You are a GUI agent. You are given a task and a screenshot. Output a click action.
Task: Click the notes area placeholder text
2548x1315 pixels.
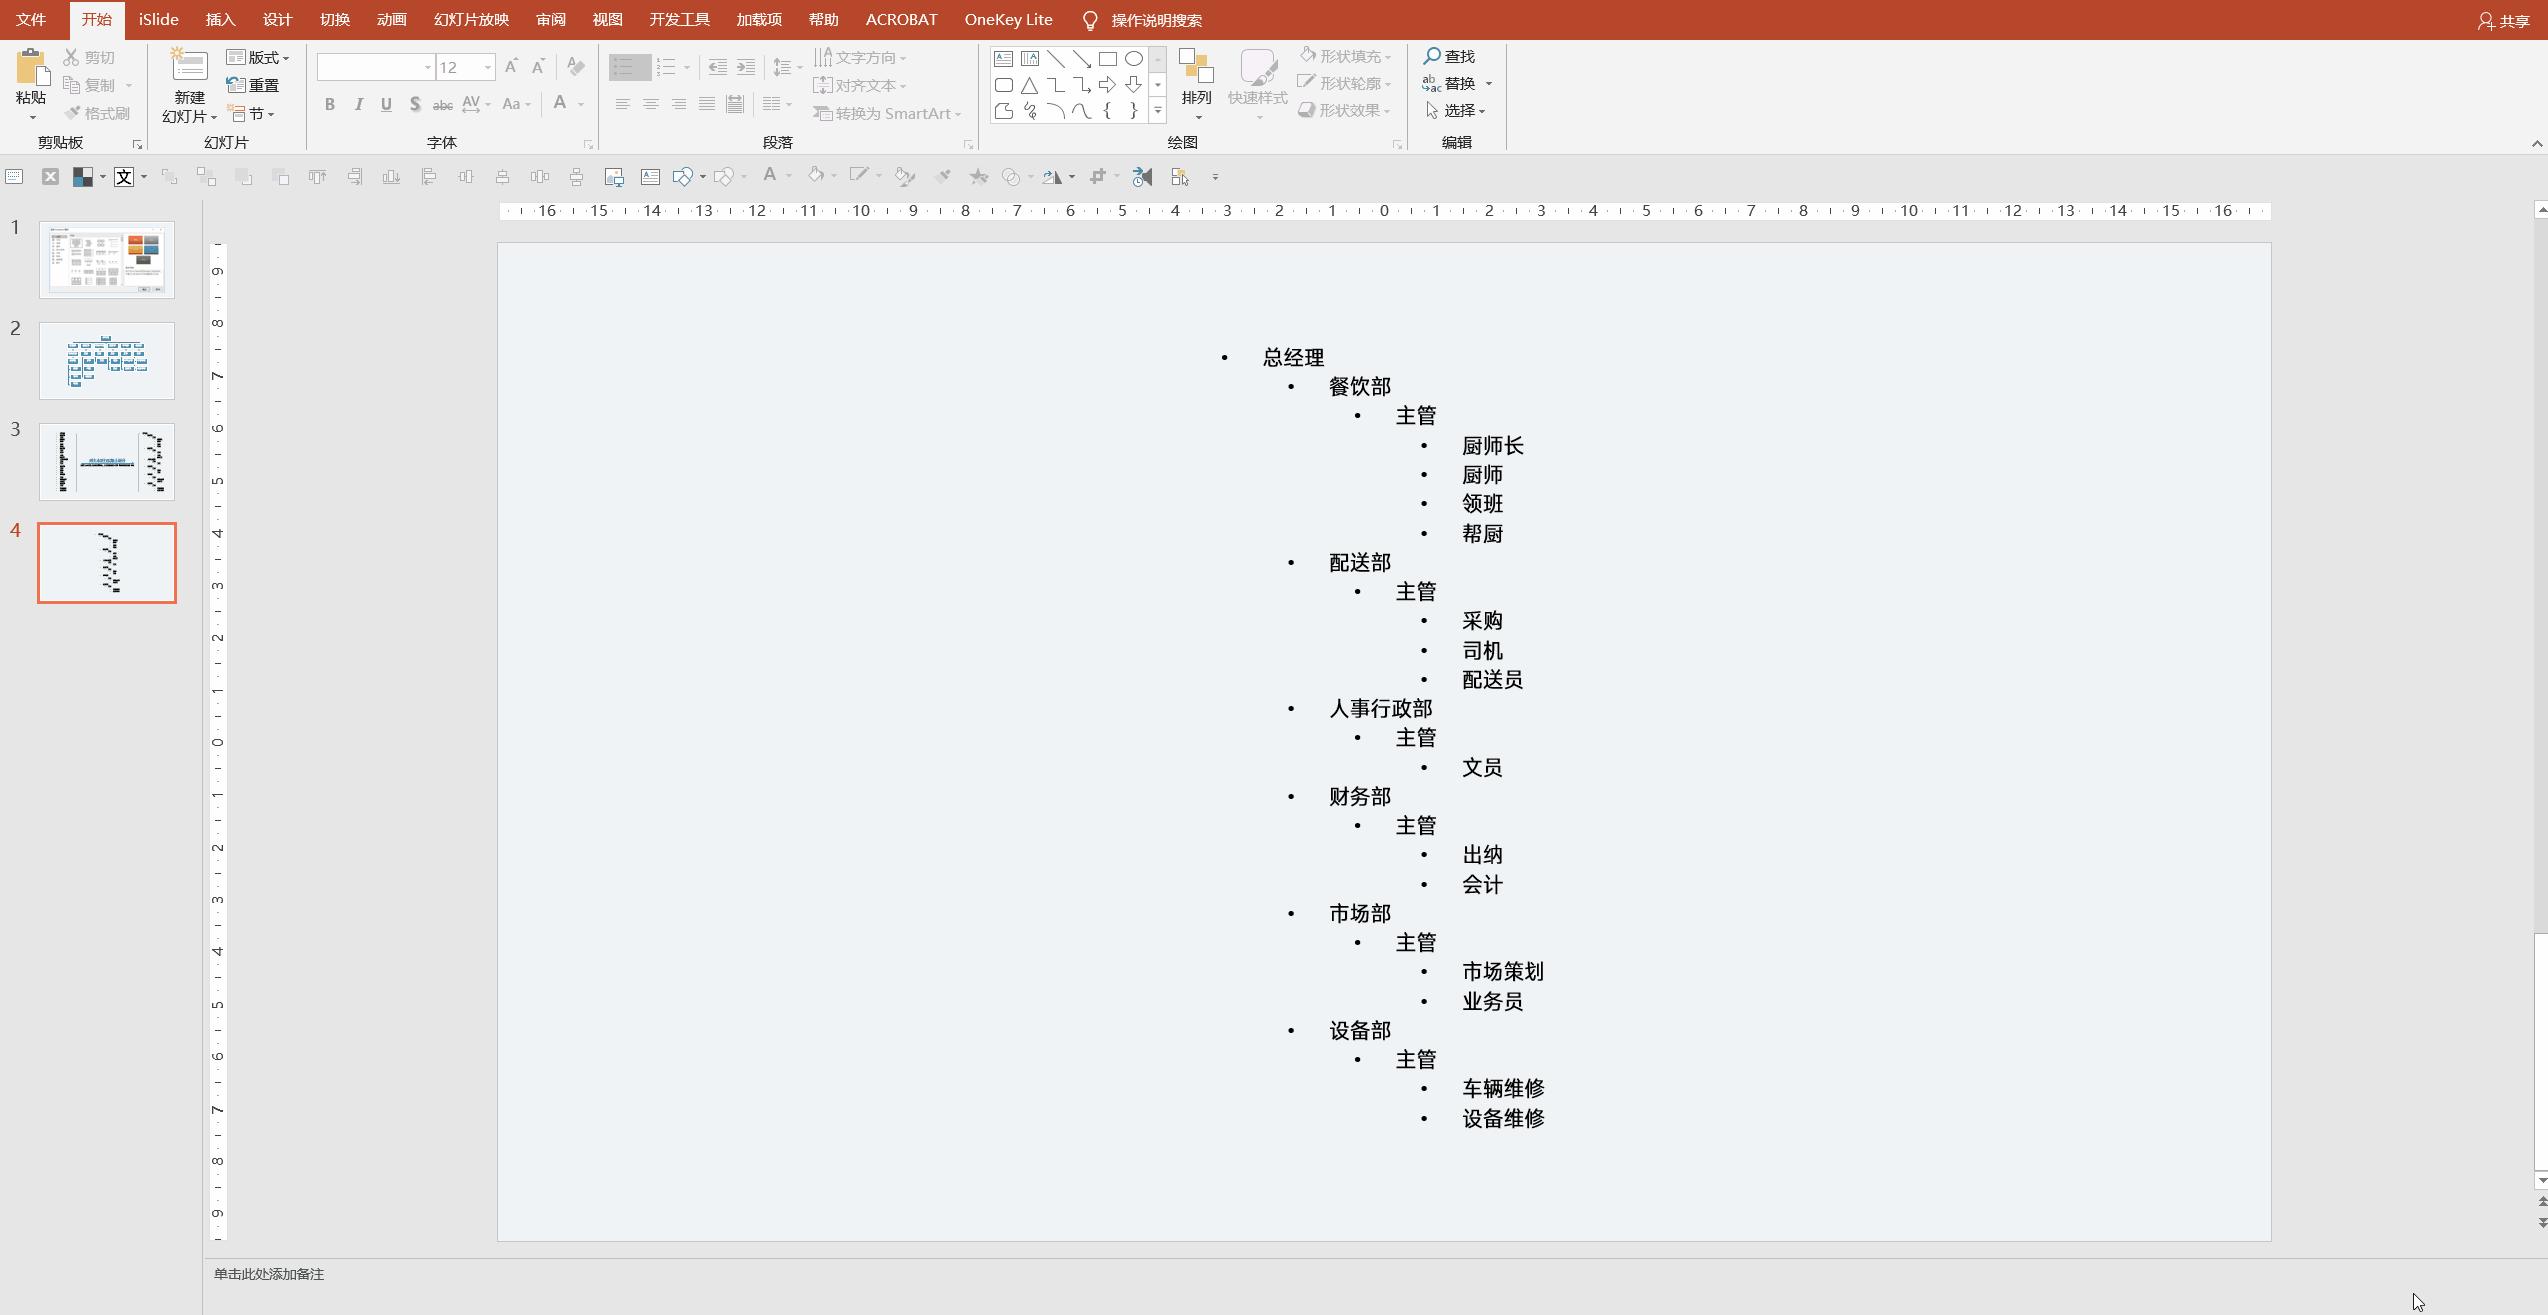(x=269, y=1274)
